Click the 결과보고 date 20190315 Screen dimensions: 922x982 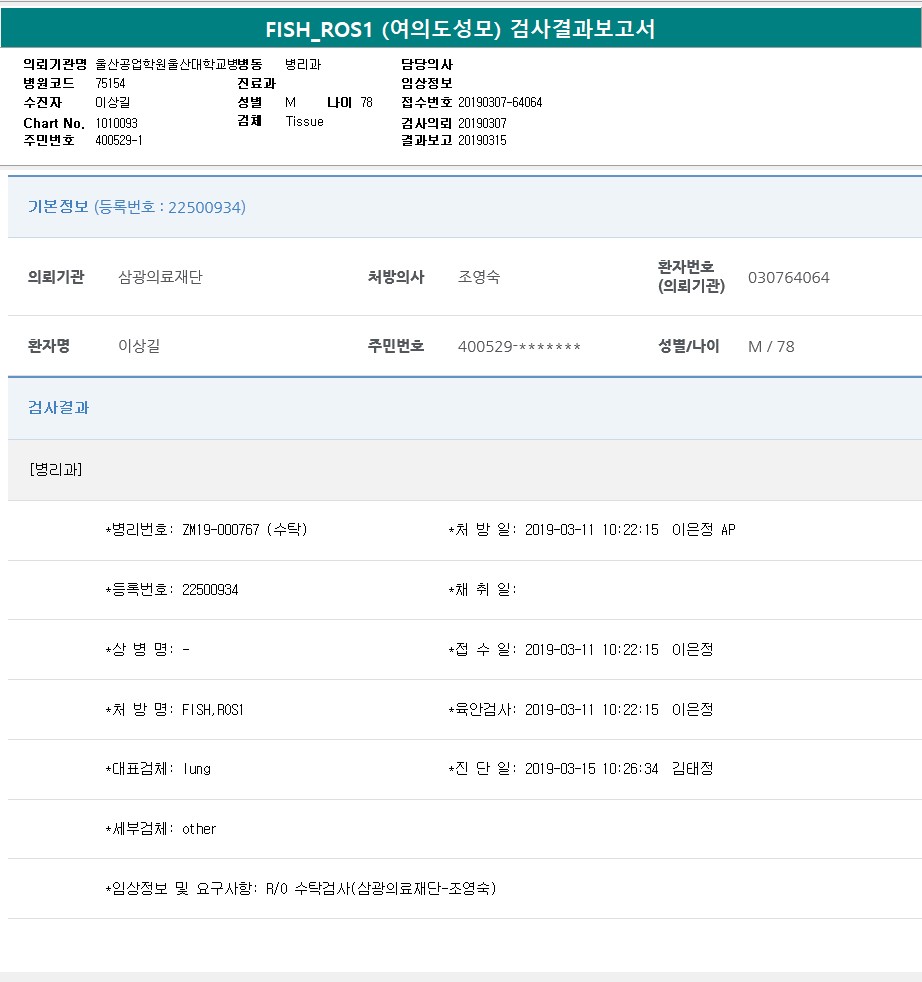coord(482,141)
